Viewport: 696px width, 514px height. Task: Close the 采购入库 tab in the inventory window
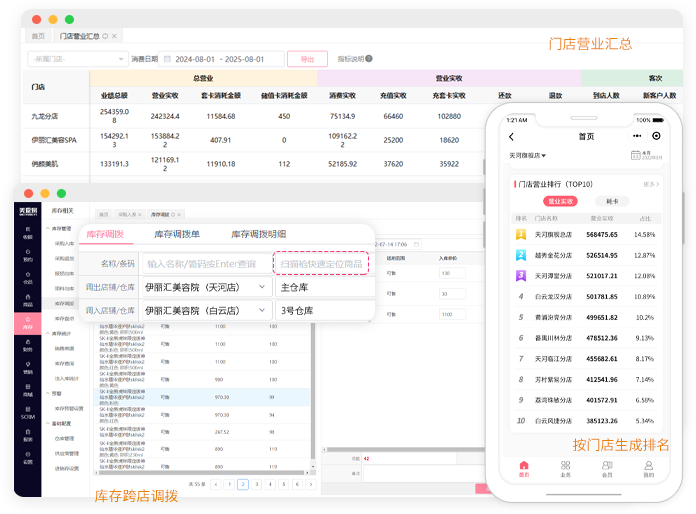(140, 214)
